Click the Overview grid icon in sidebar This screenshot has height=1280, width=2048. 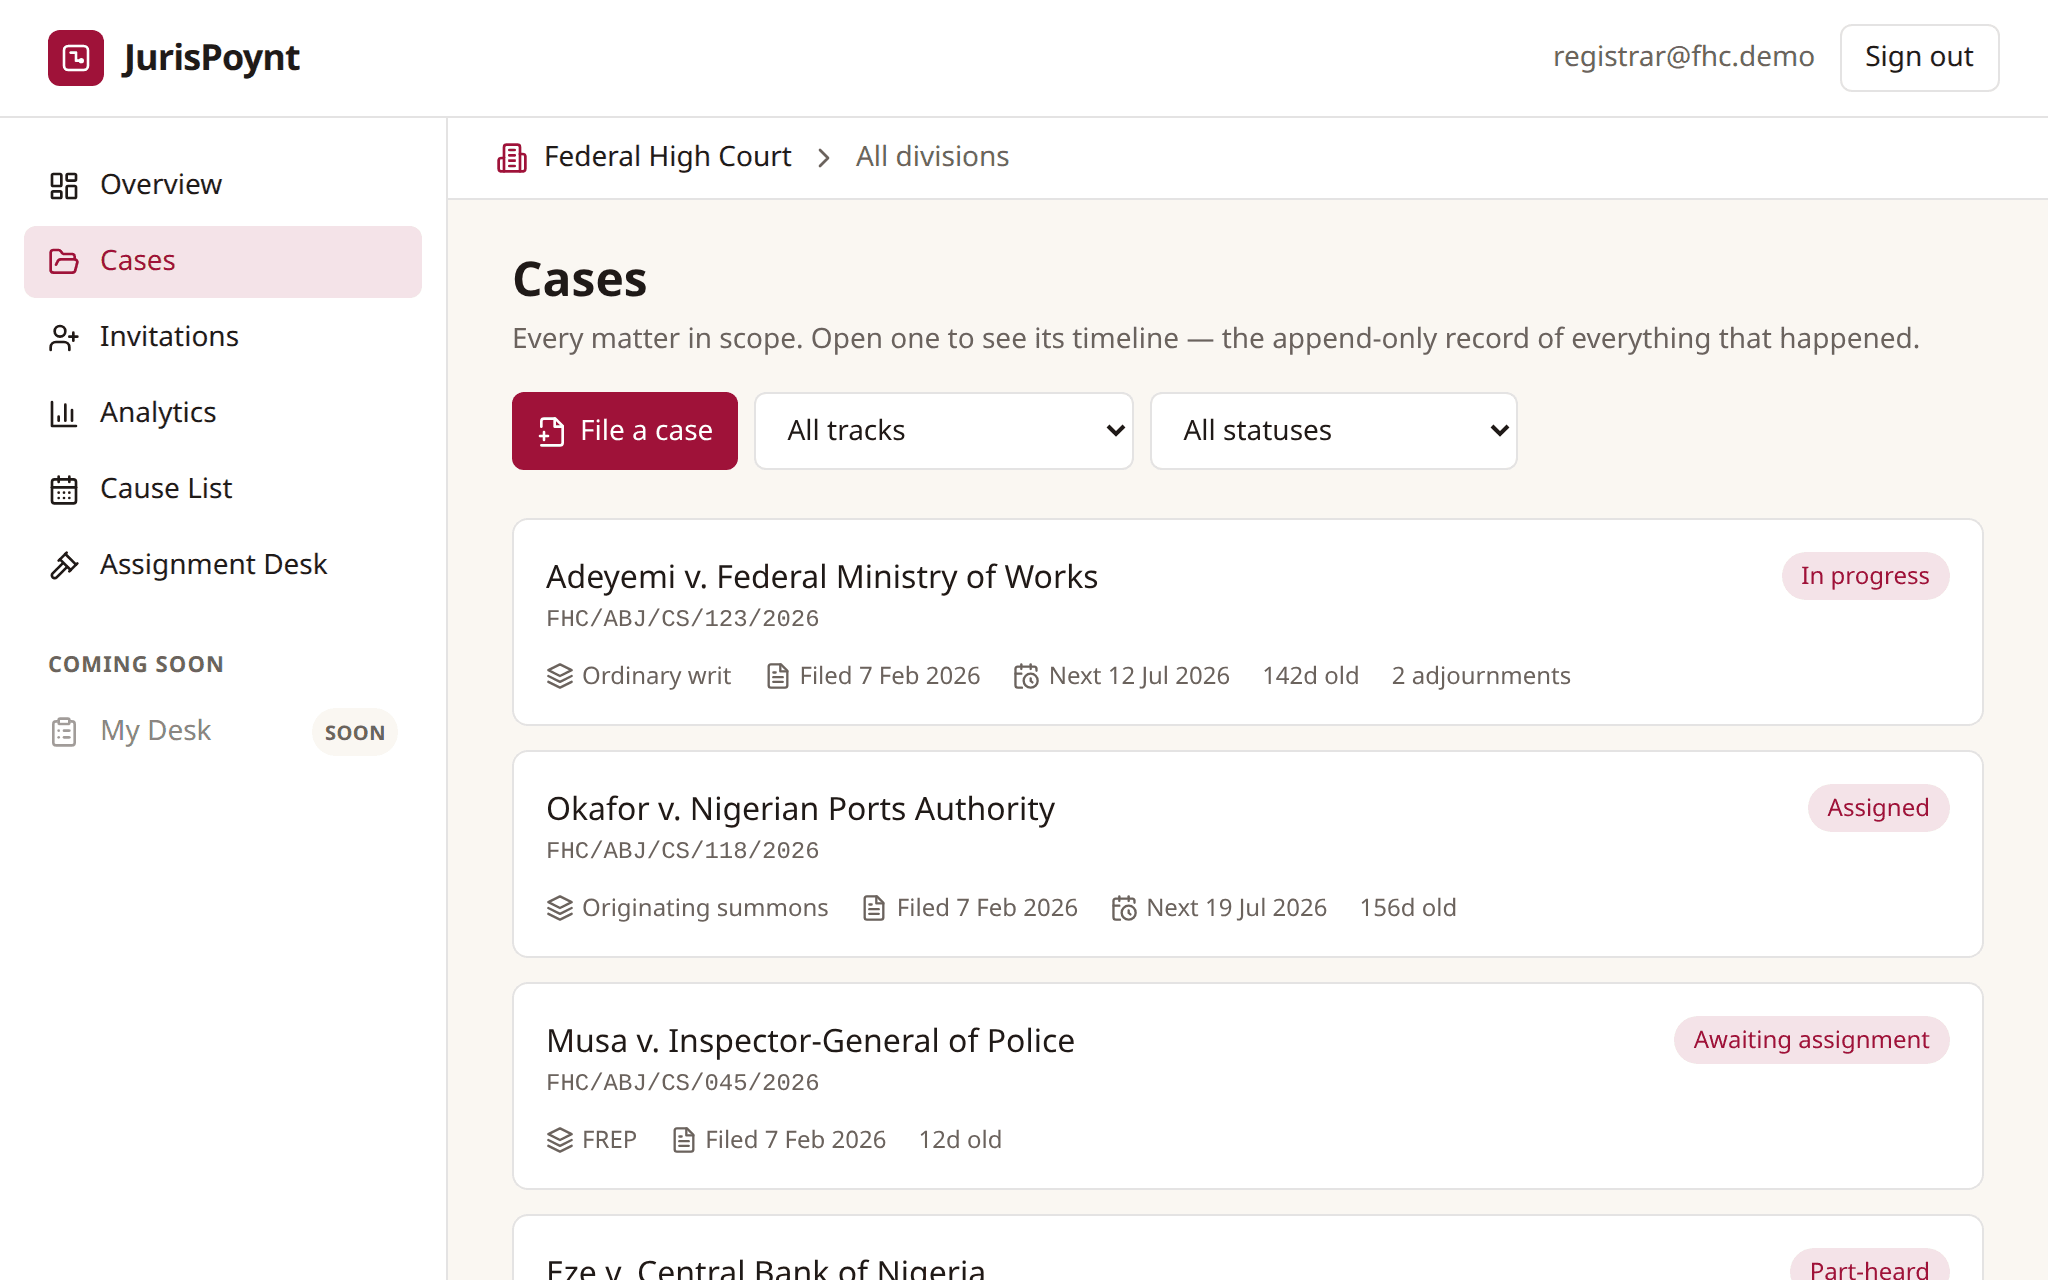(x=64, y=185)
